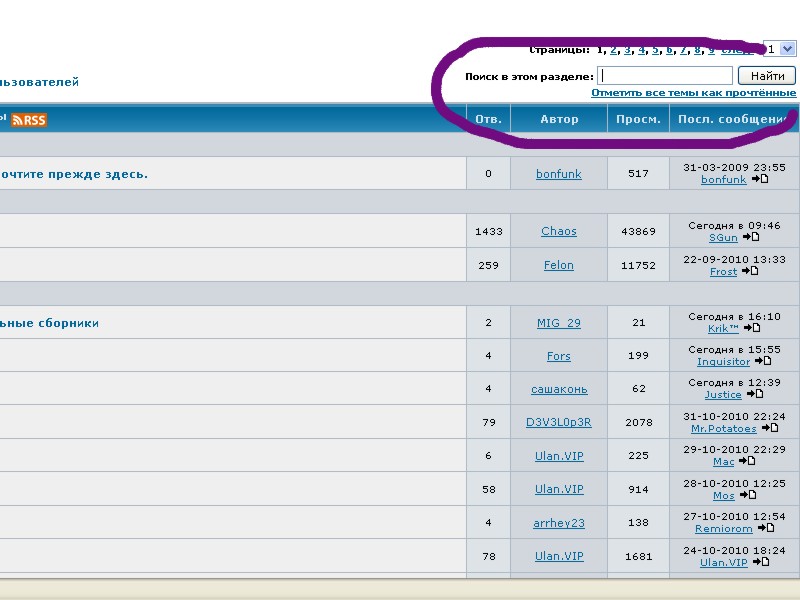The width and height of the screenshot is (800, 600).
Task: Open last post icon beside Remiorom
Action: coord(765,529)
